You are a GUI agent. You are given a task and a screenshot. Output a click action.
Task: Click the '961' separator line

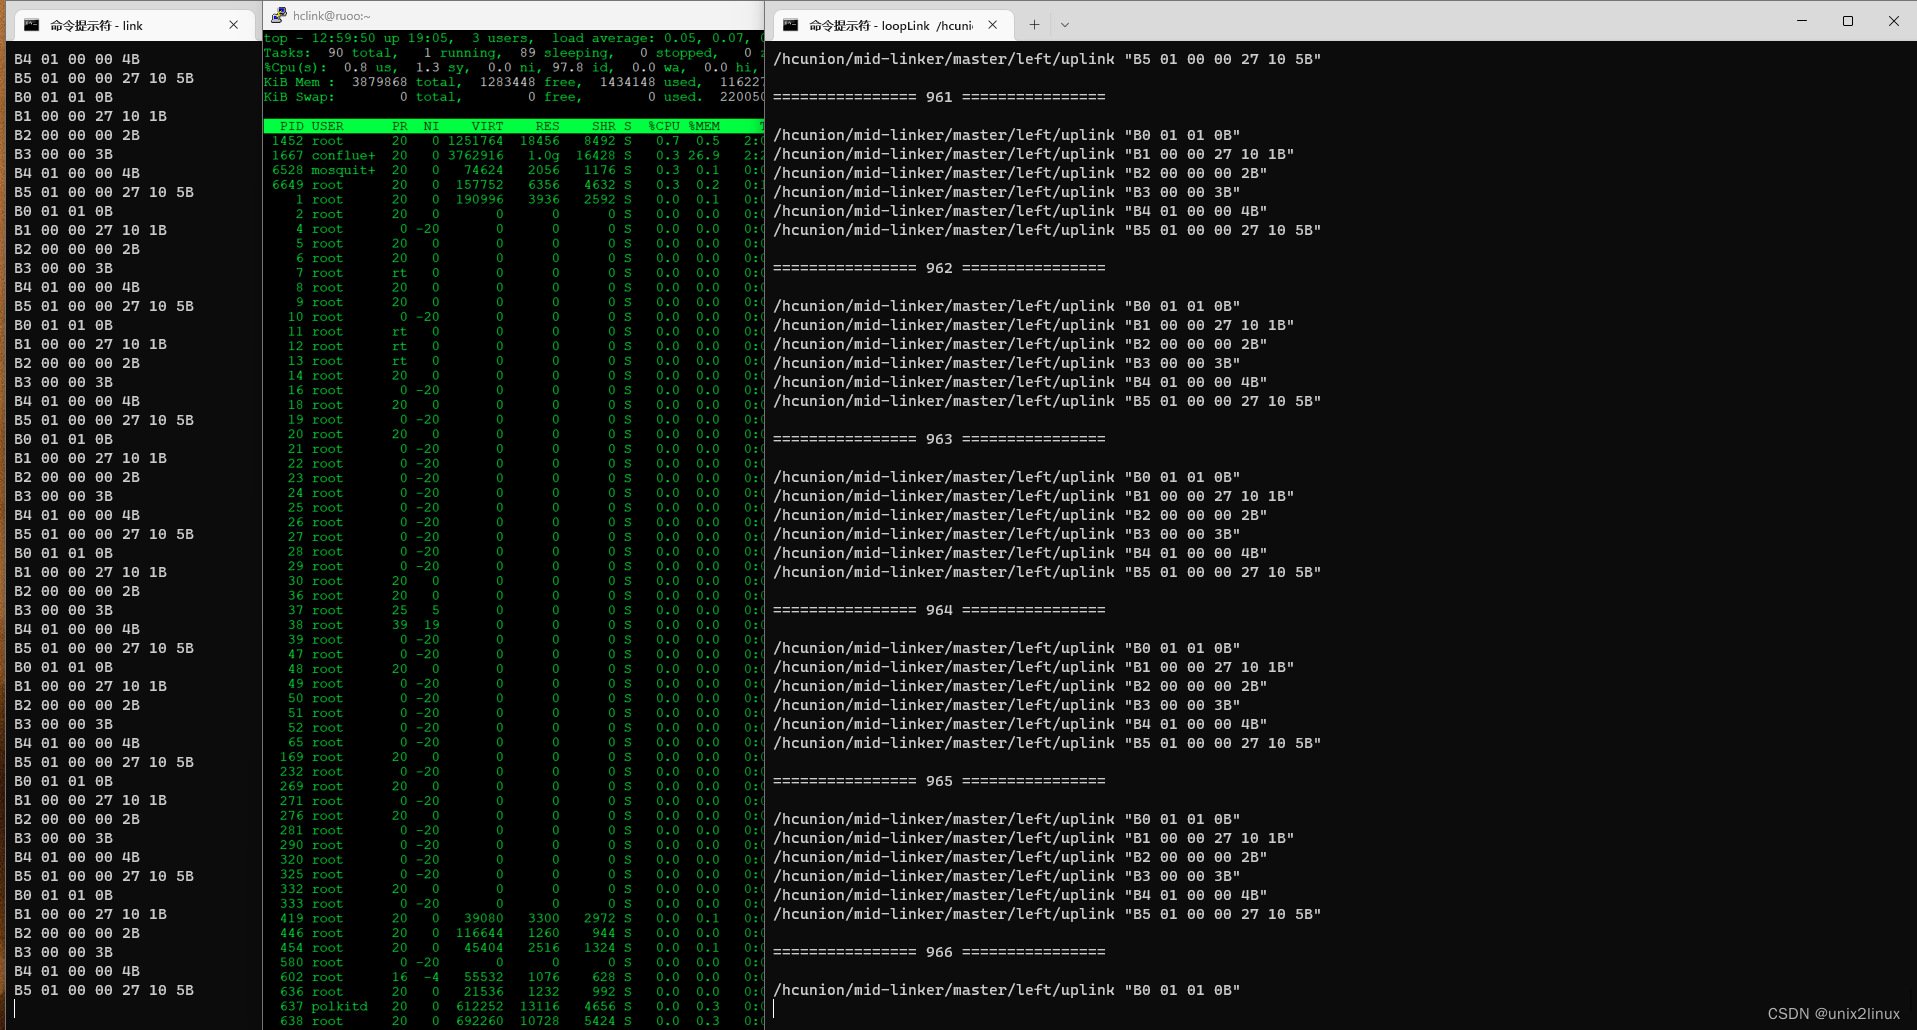pos(939,97)
